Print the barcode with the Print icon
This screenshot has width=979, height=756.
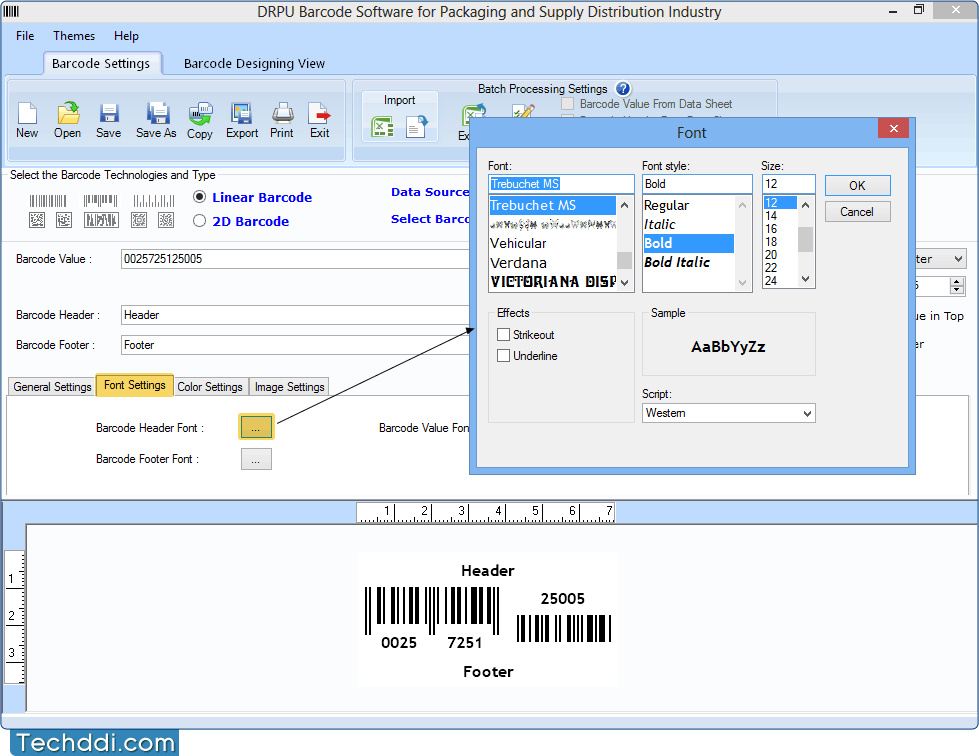tap(282, 113)
